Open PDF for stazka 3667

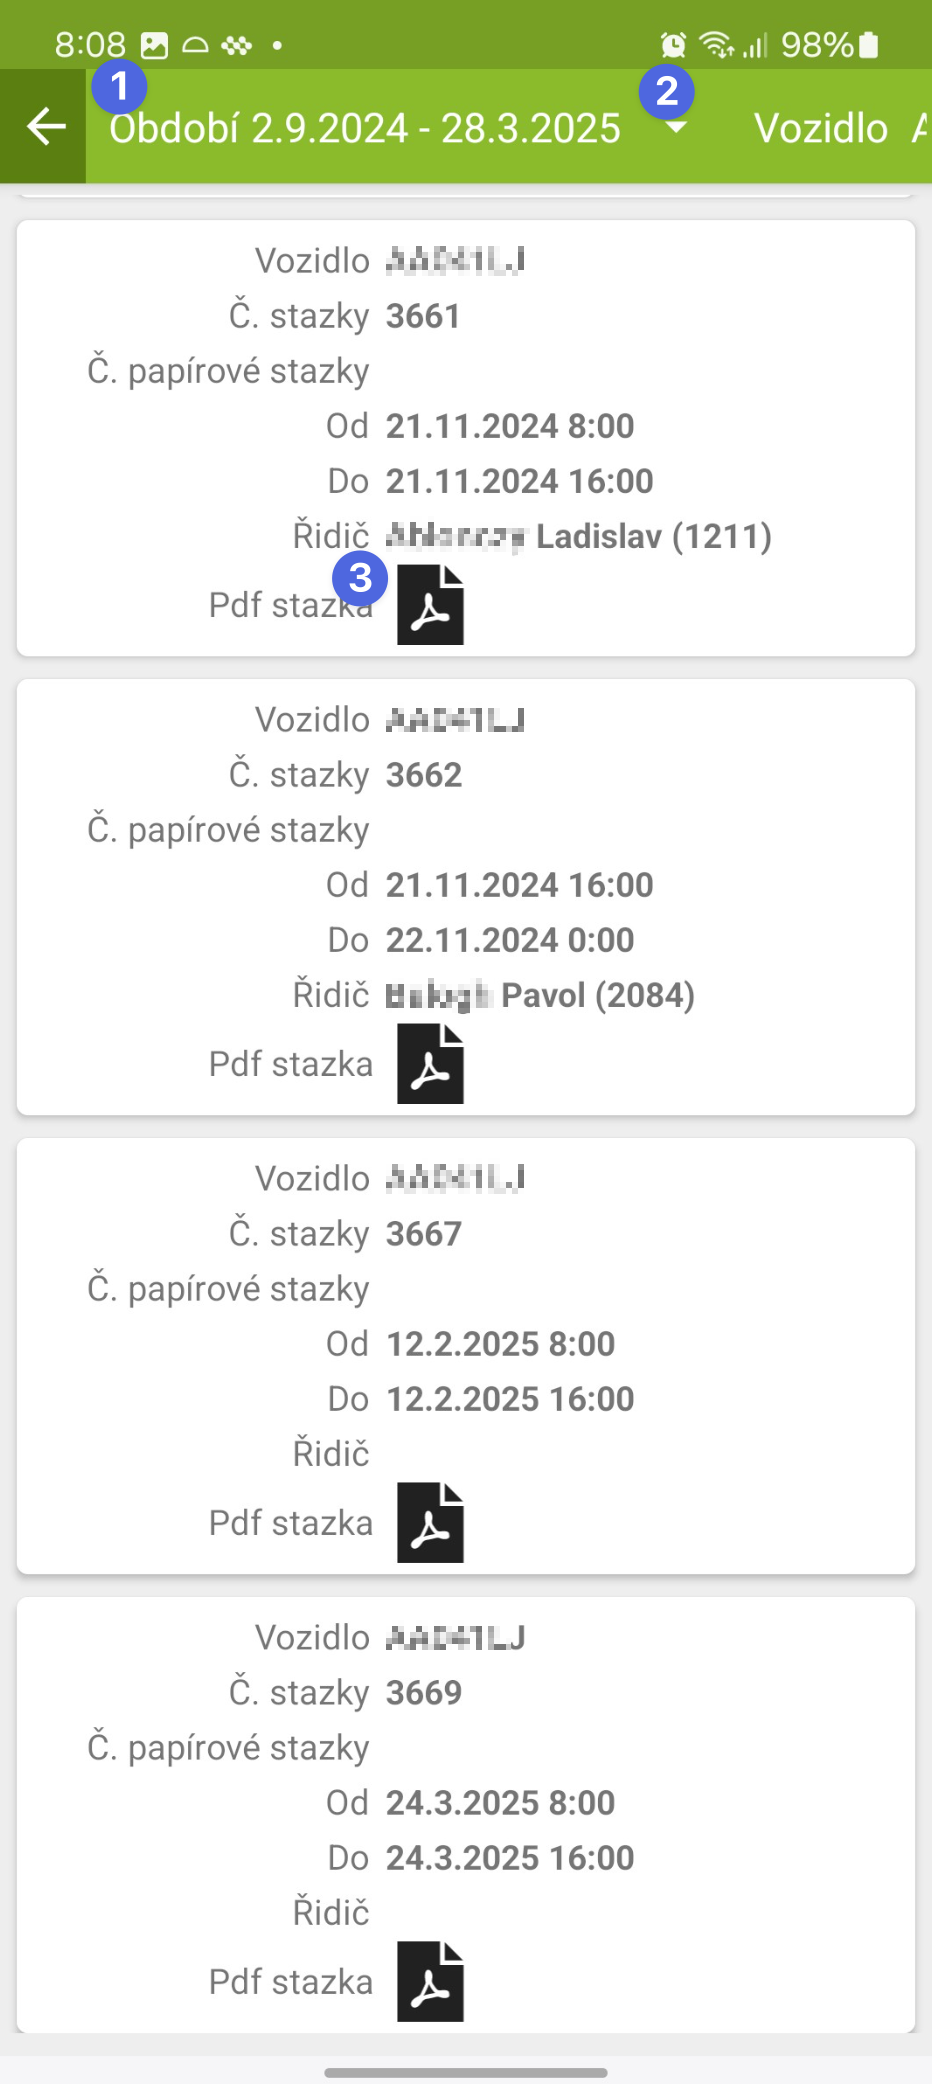pyautogui.click(x=430, y=1523)
